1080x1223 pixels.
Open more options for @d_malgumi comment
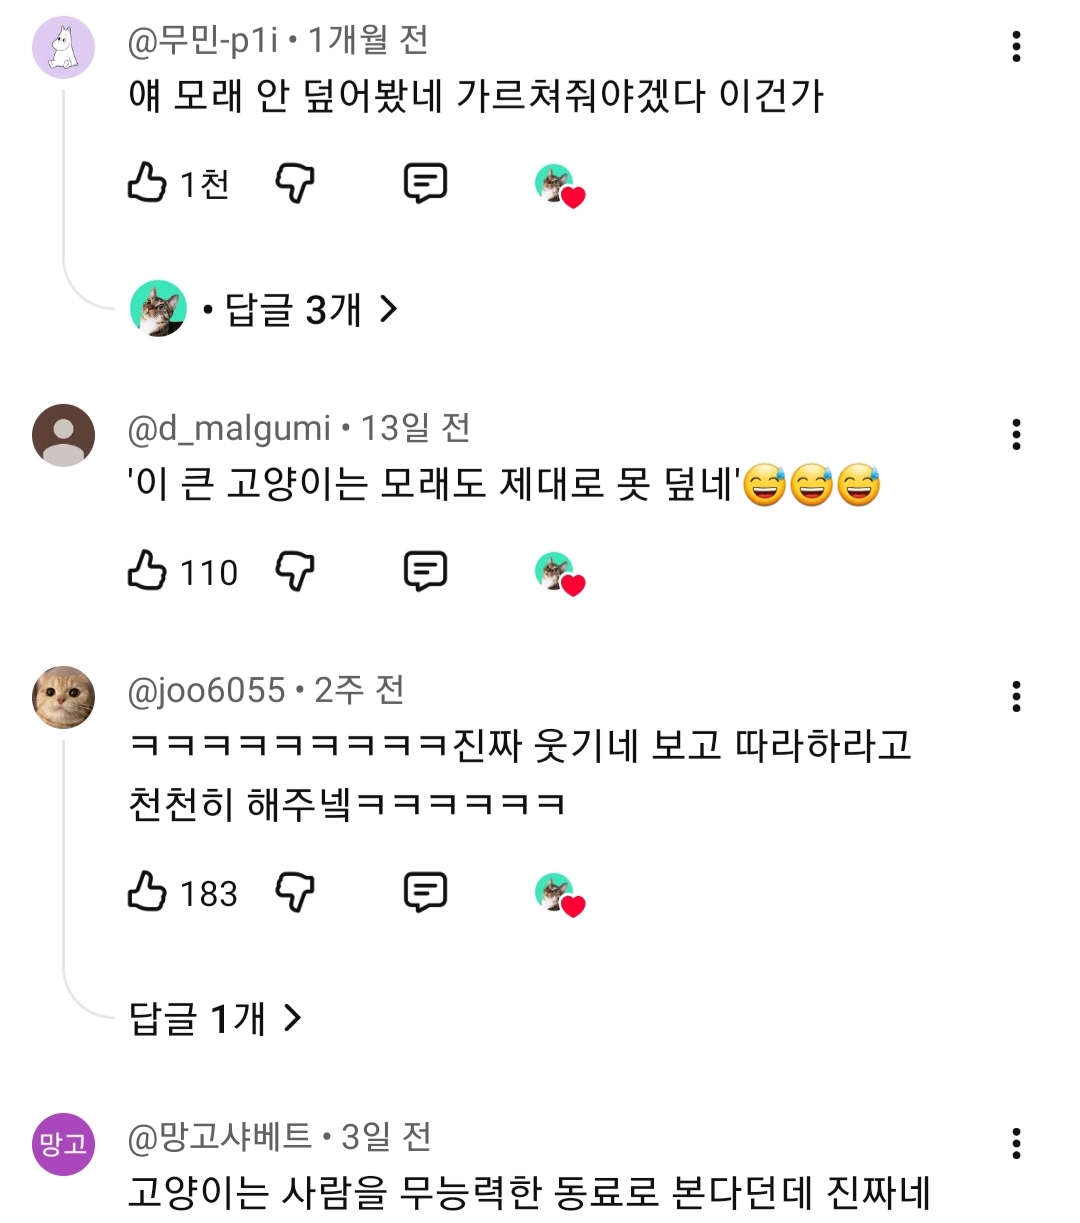point(1016,434)
